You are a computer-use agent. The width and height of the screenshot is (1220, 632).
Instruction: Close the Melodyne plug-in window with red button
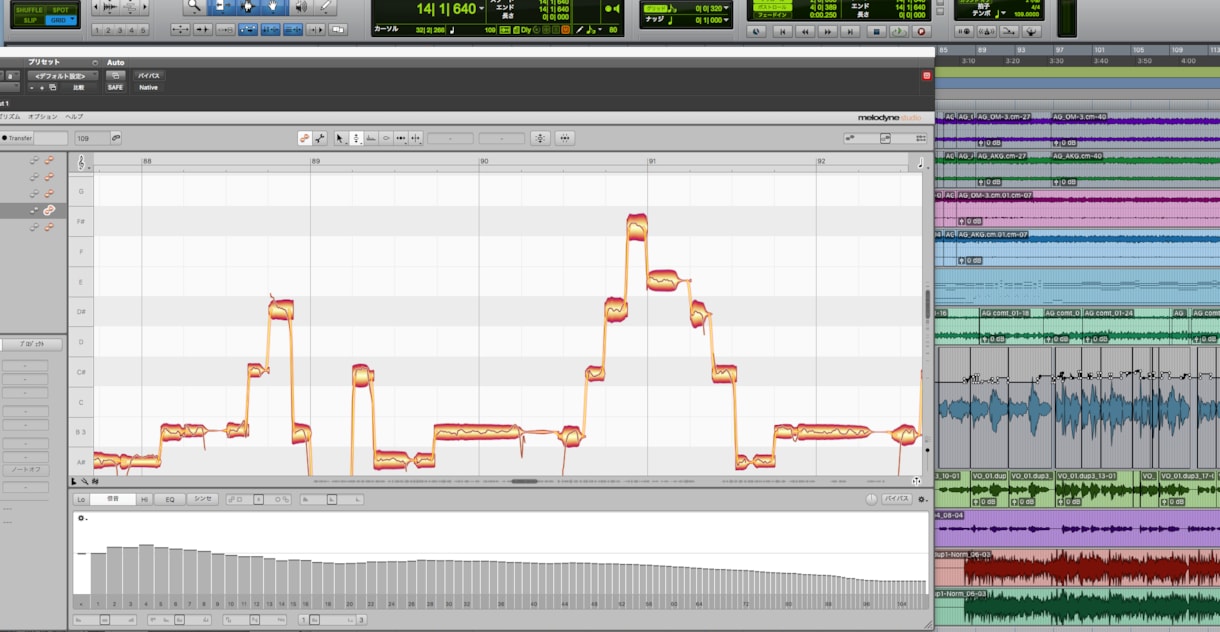[926, 75]
